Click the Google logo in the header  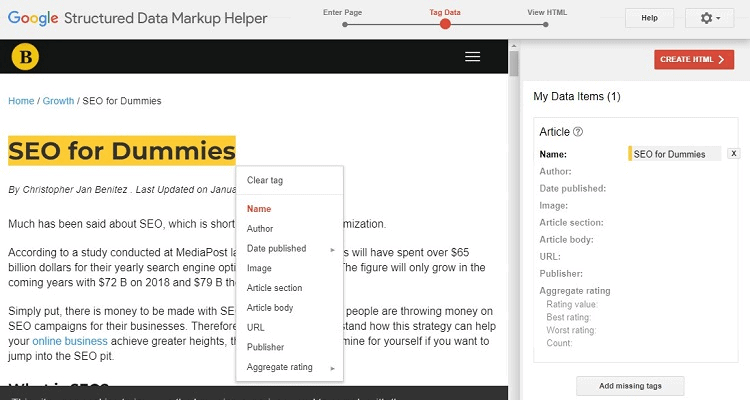click(33, 18)
